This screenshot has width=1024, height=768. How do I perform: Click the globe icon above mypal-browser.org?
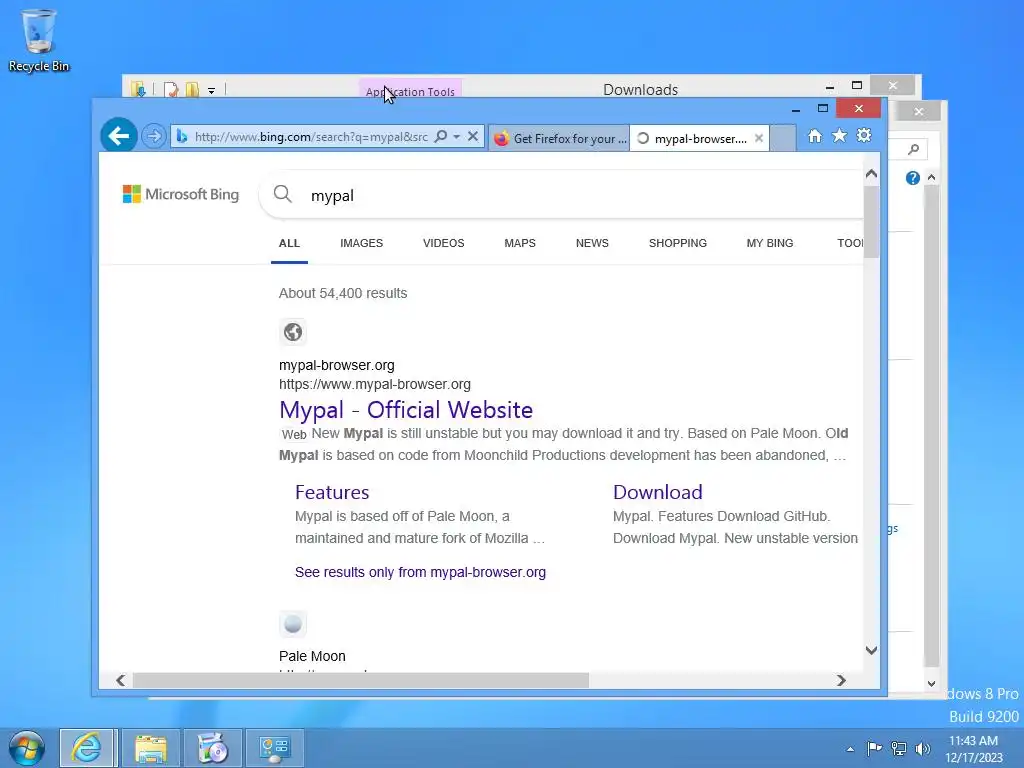coord(293,332)
